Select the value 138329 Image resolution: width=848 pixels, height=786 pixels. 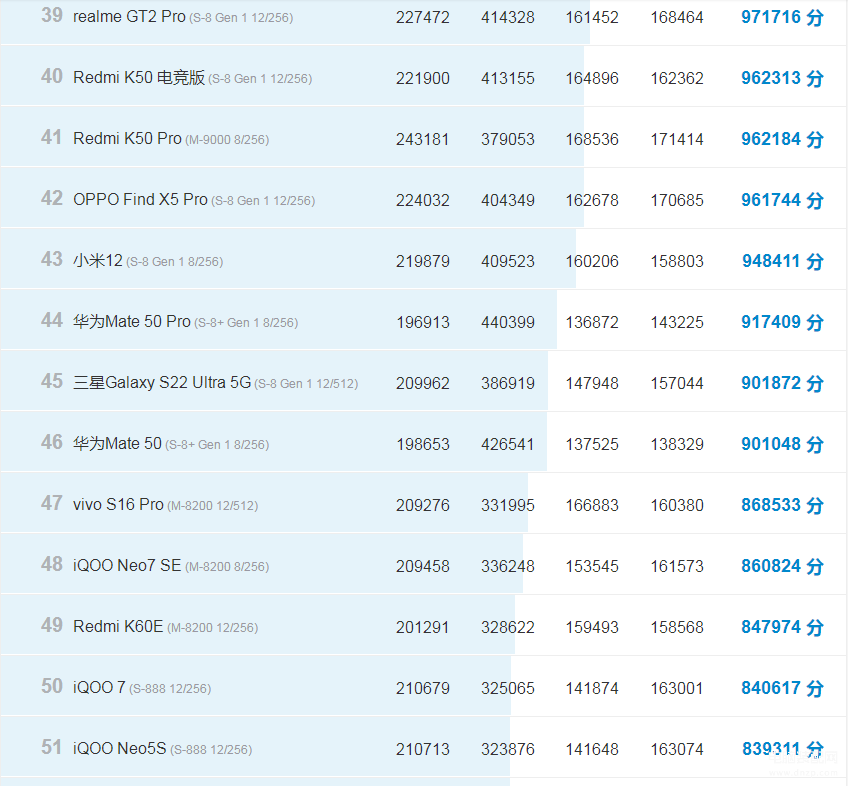pyautogui.click(x=677, y=445)
